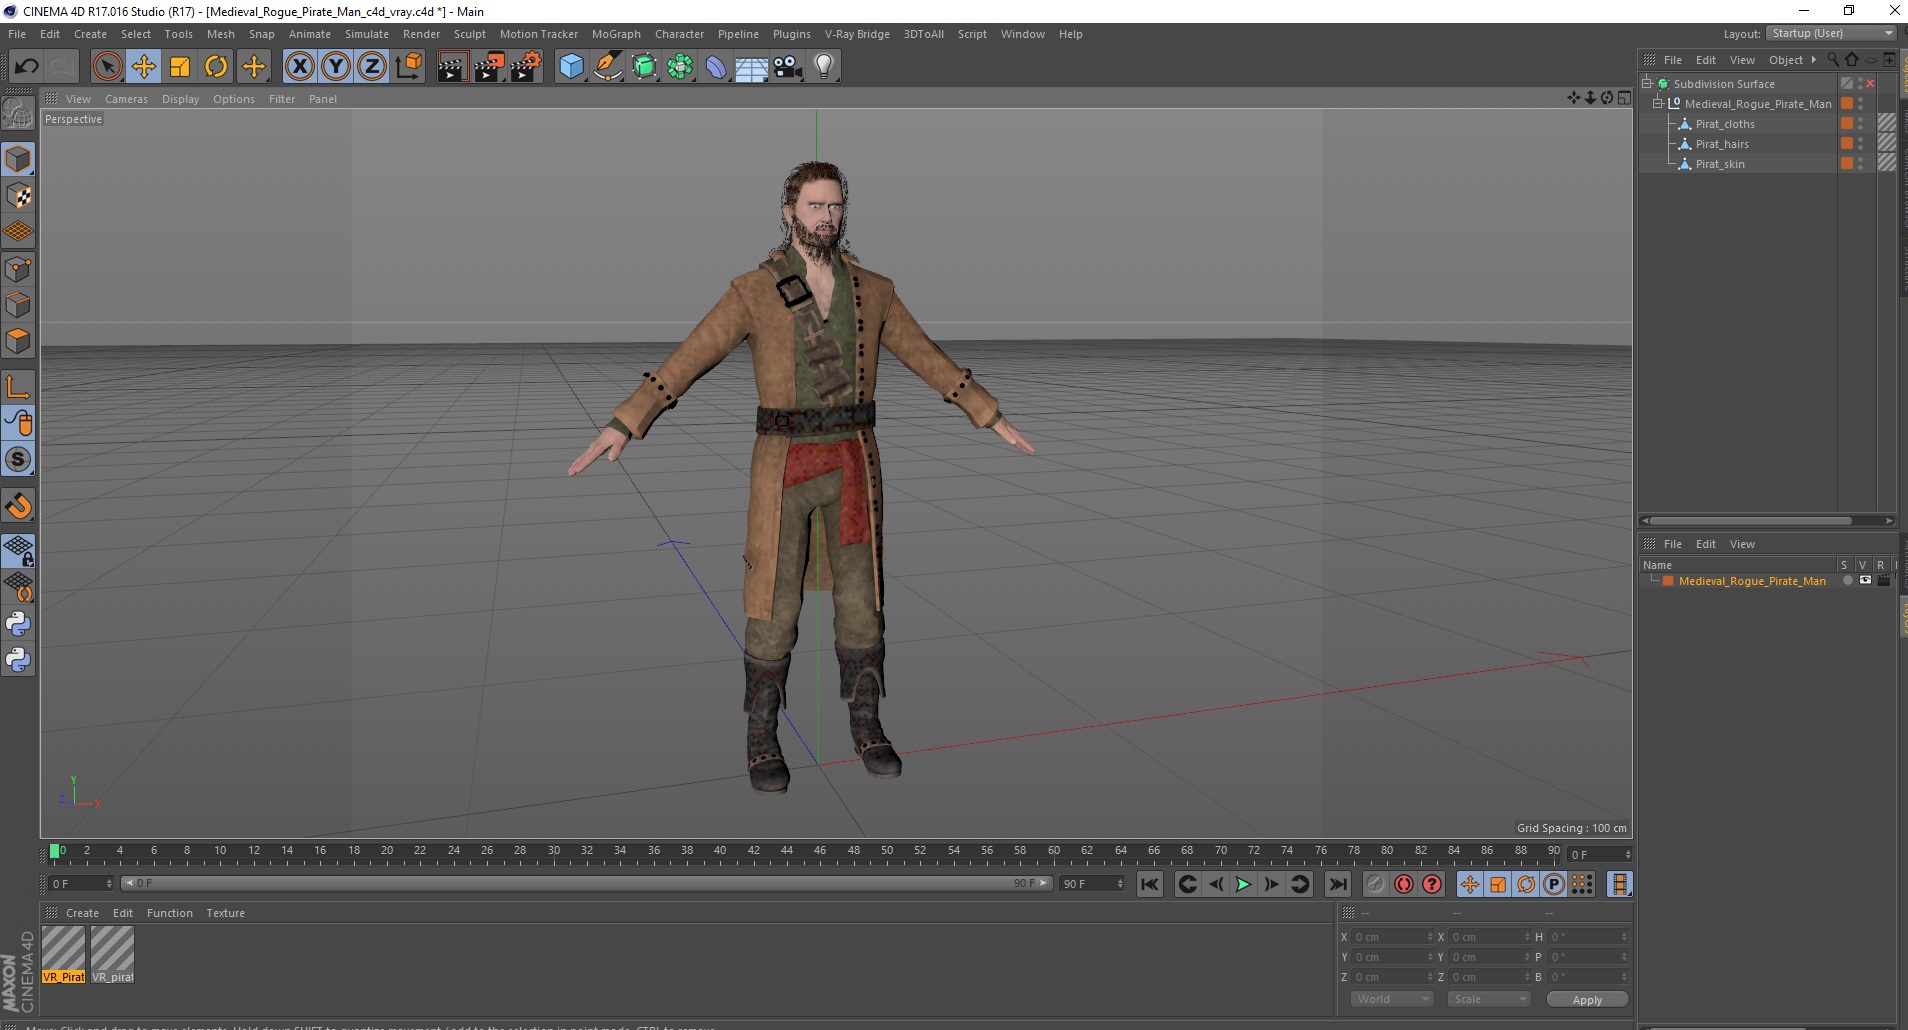Screen dimensions: 1908x1030
Task: Render the active view
Action: point(452,67)
